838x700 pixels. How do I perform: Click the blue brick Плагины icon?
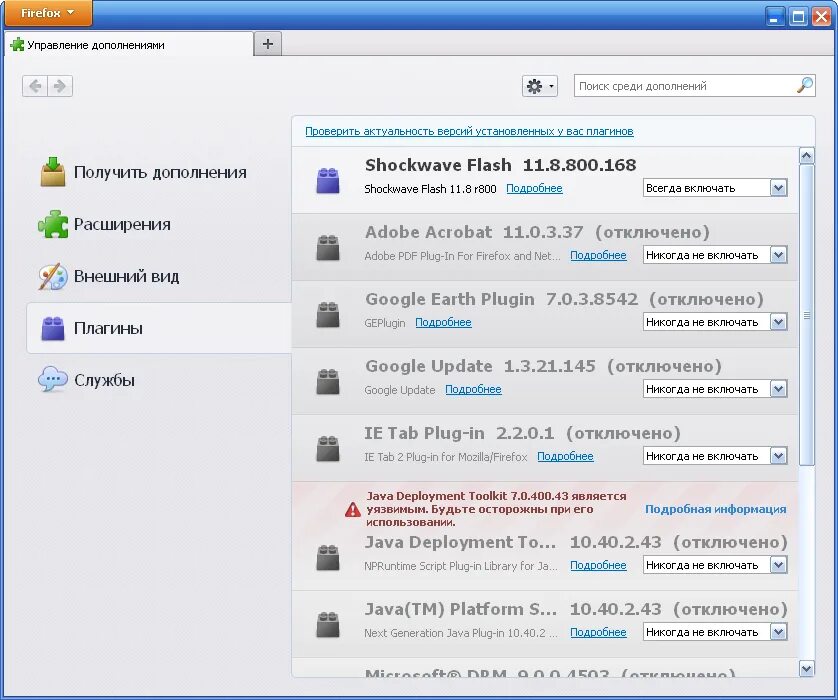(53, 328)
